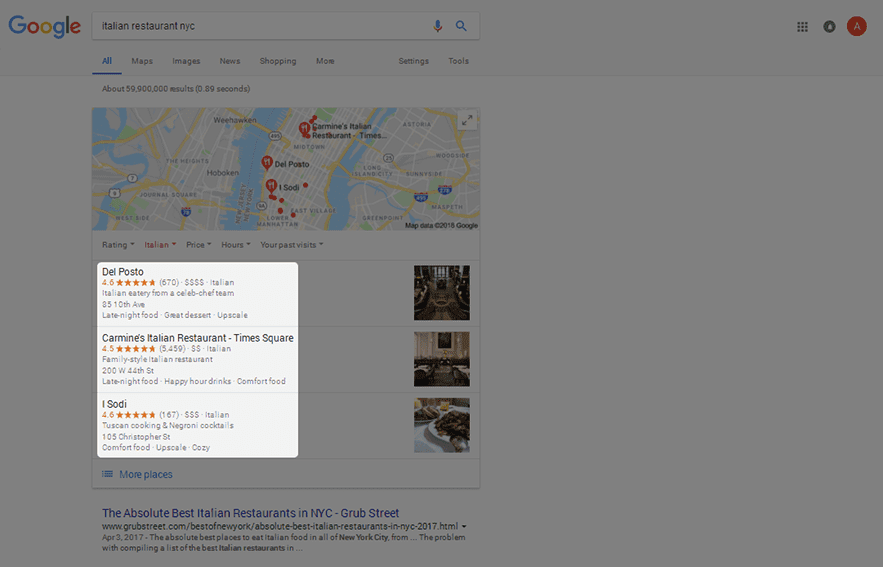The width and height of the screenshot is (883, 567).
Task: Switch to the All tab
Action: tap(107, 61)
